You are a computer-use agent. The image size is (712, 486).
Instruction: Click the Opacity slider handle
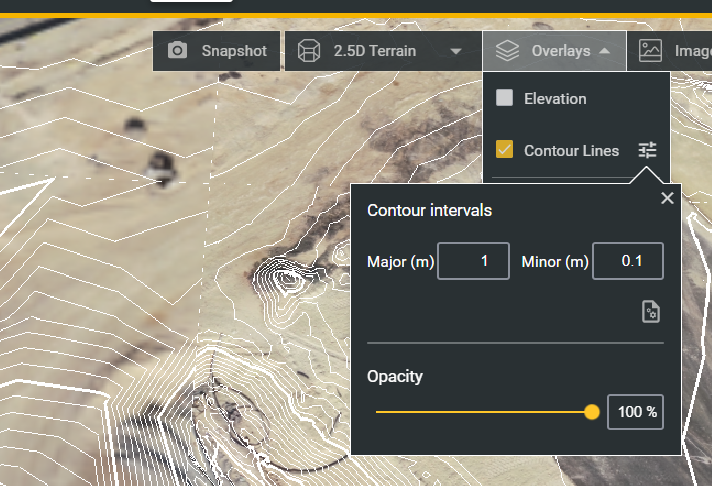click(x=592, y=412)
